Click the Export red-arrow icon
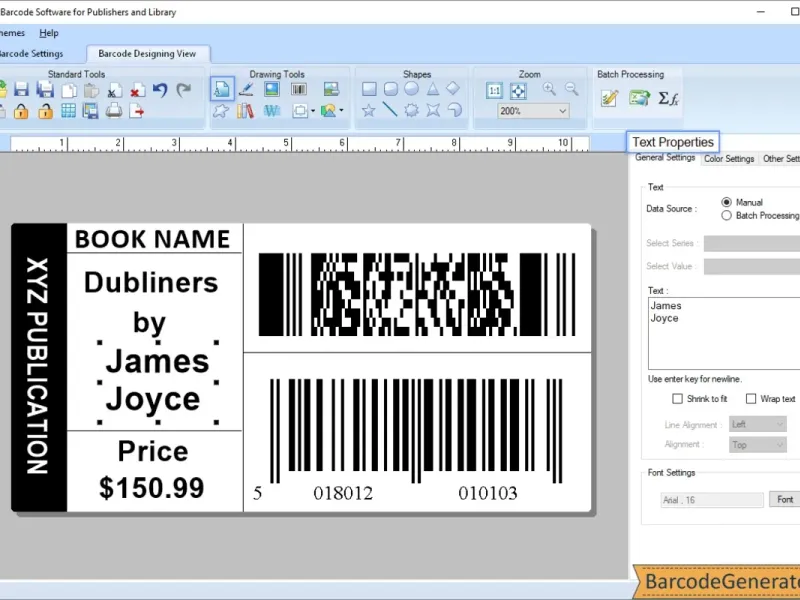Viewport: 800px width, 600px height. point(137,111)
